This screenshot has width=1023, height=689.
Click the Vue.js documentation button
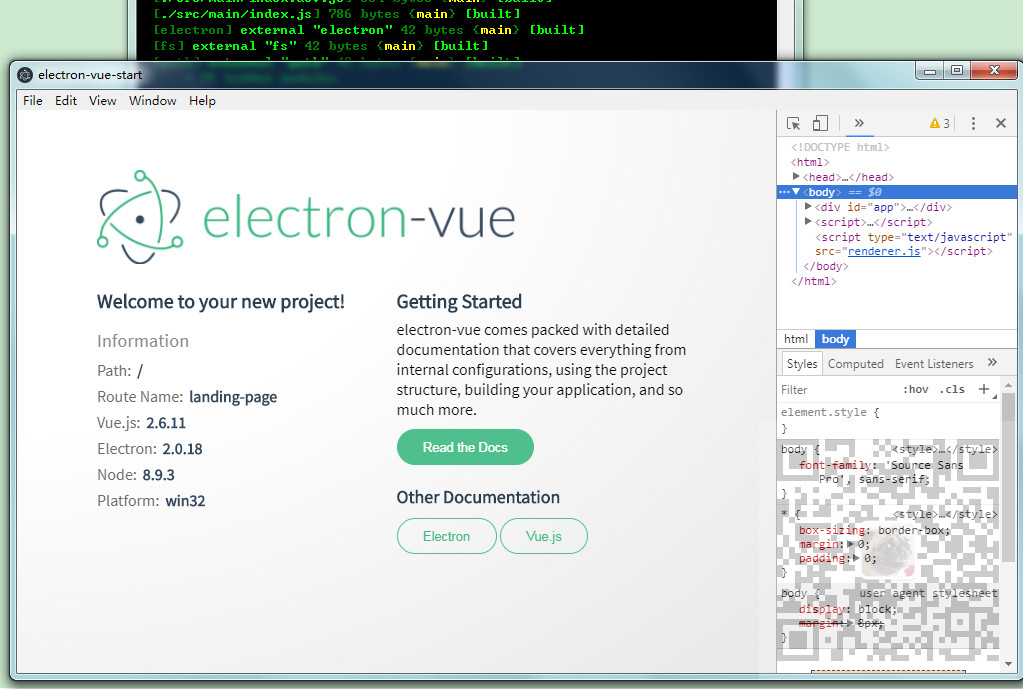coord(543,536)
